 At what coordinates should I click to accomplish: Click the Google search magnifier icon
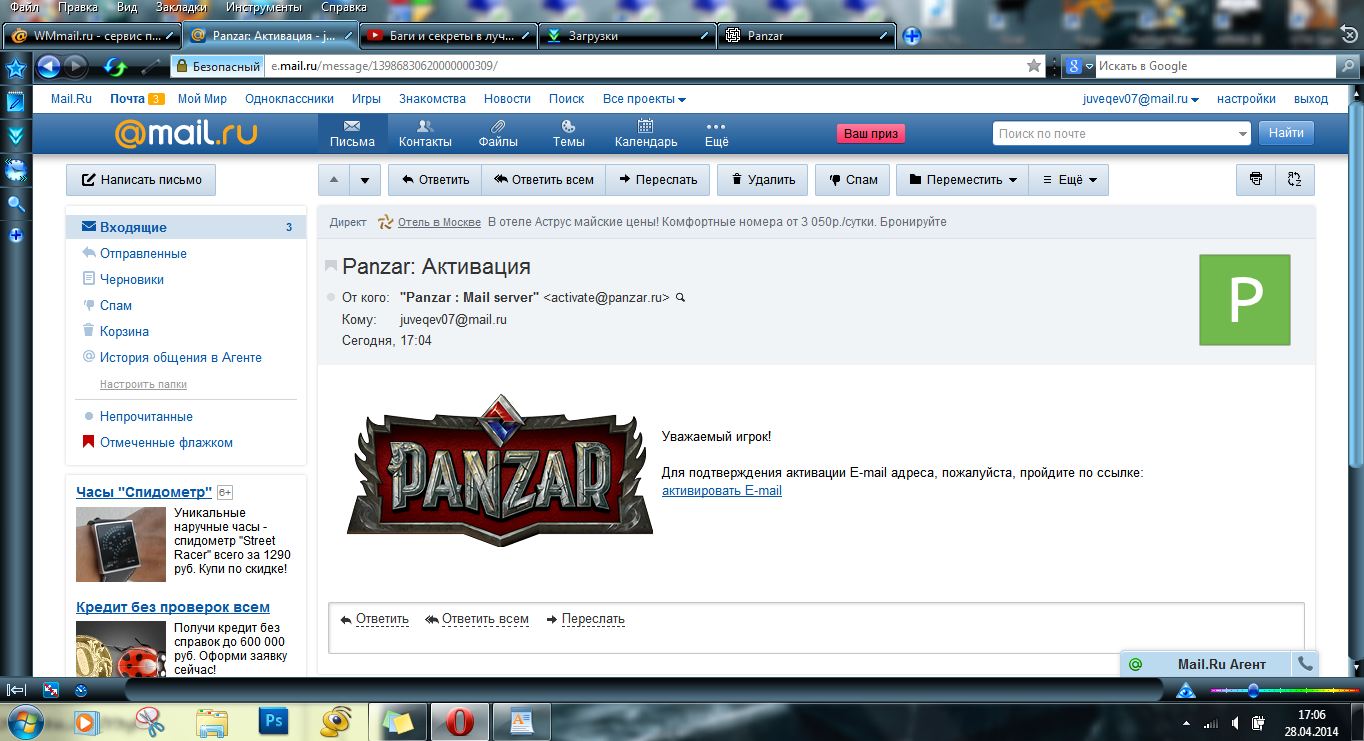pyautogui.click(x=1346, y=66)
